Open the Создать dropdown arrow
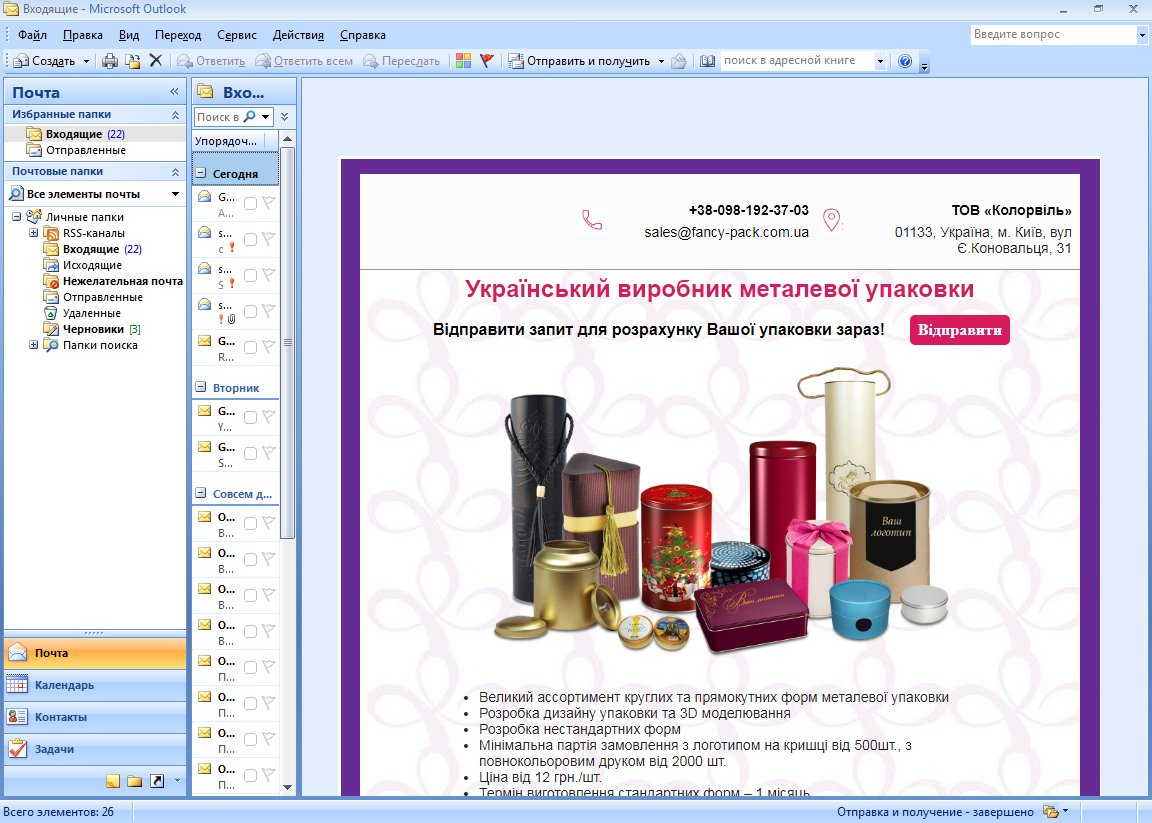1152x823 pixels. click(86, 61)
